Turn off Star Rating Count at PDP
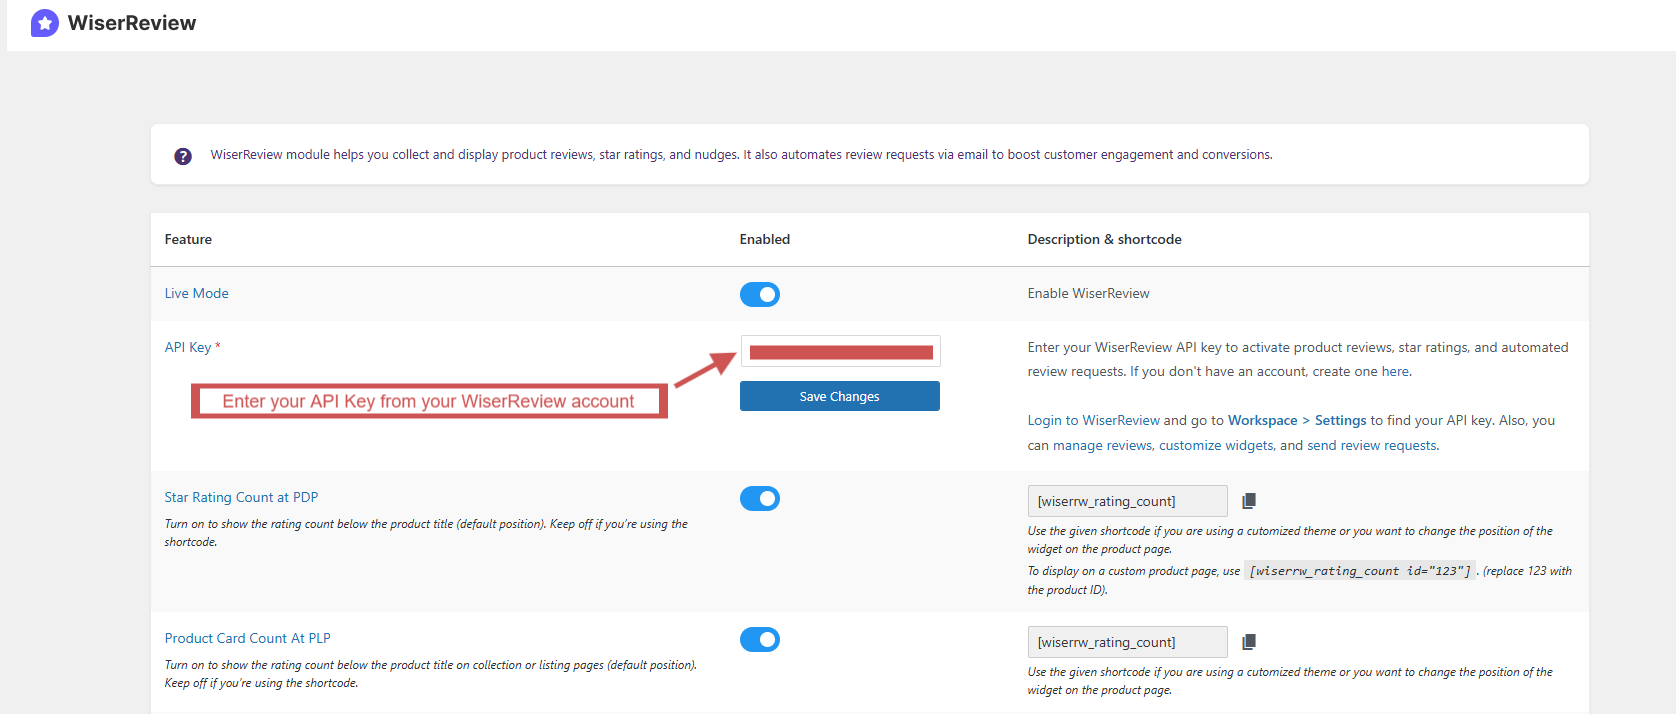The height and width of the screenshot is (714, 1676). click(760, 498)
